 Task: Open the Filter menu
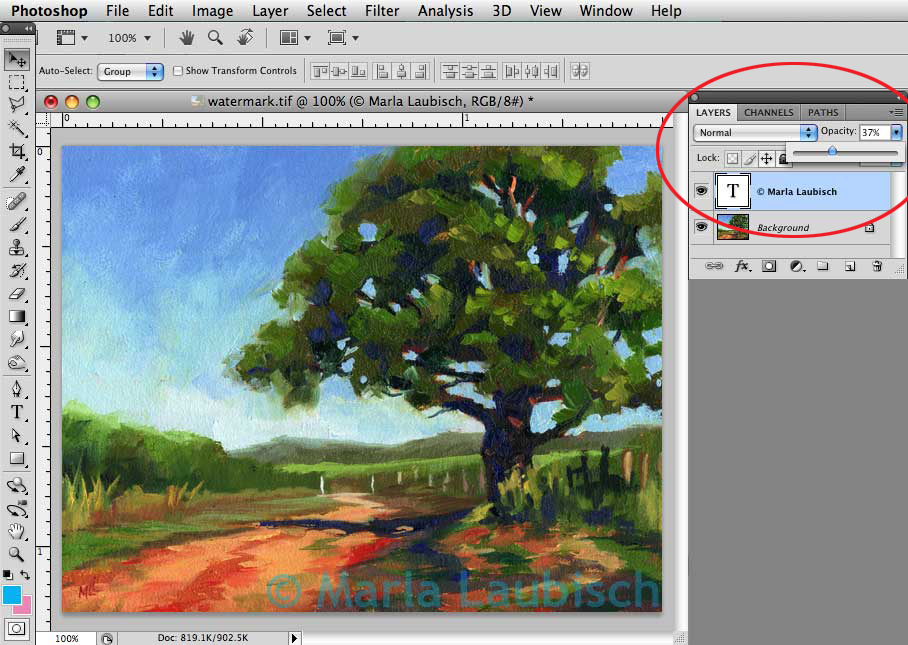(x=382, y=11)
